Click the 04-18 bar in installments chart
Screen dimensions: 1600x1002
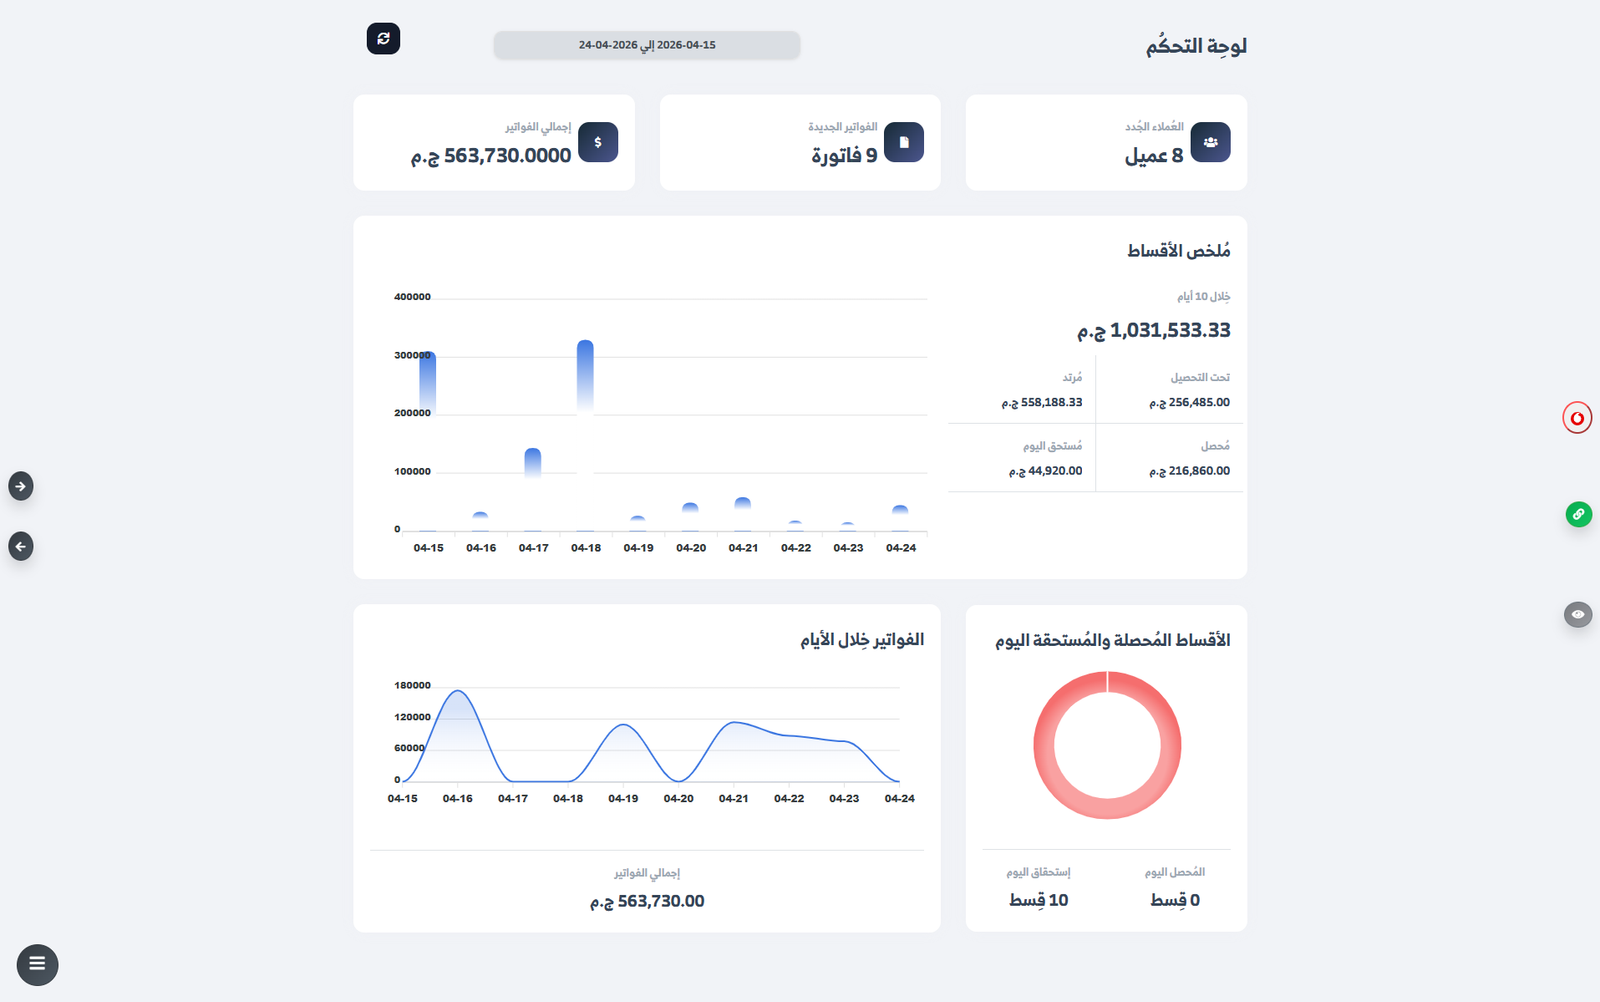coord(585,377)
